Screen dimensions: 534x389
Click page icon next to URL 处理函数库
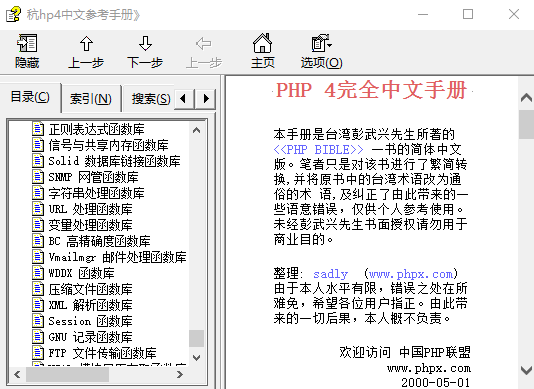coord(38,209)
